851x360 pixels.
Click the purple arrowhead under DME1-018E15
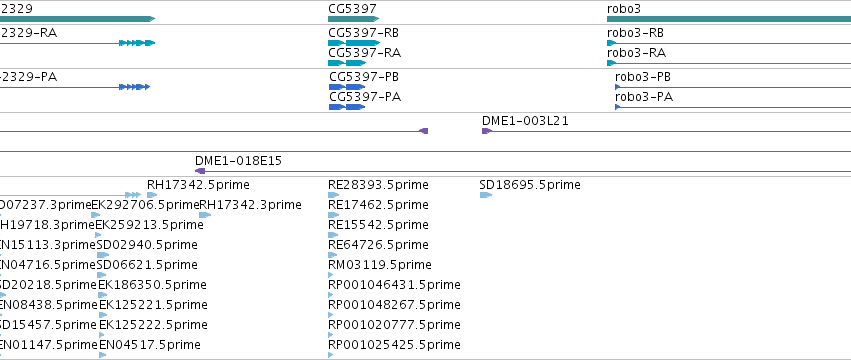click(200, 171)
